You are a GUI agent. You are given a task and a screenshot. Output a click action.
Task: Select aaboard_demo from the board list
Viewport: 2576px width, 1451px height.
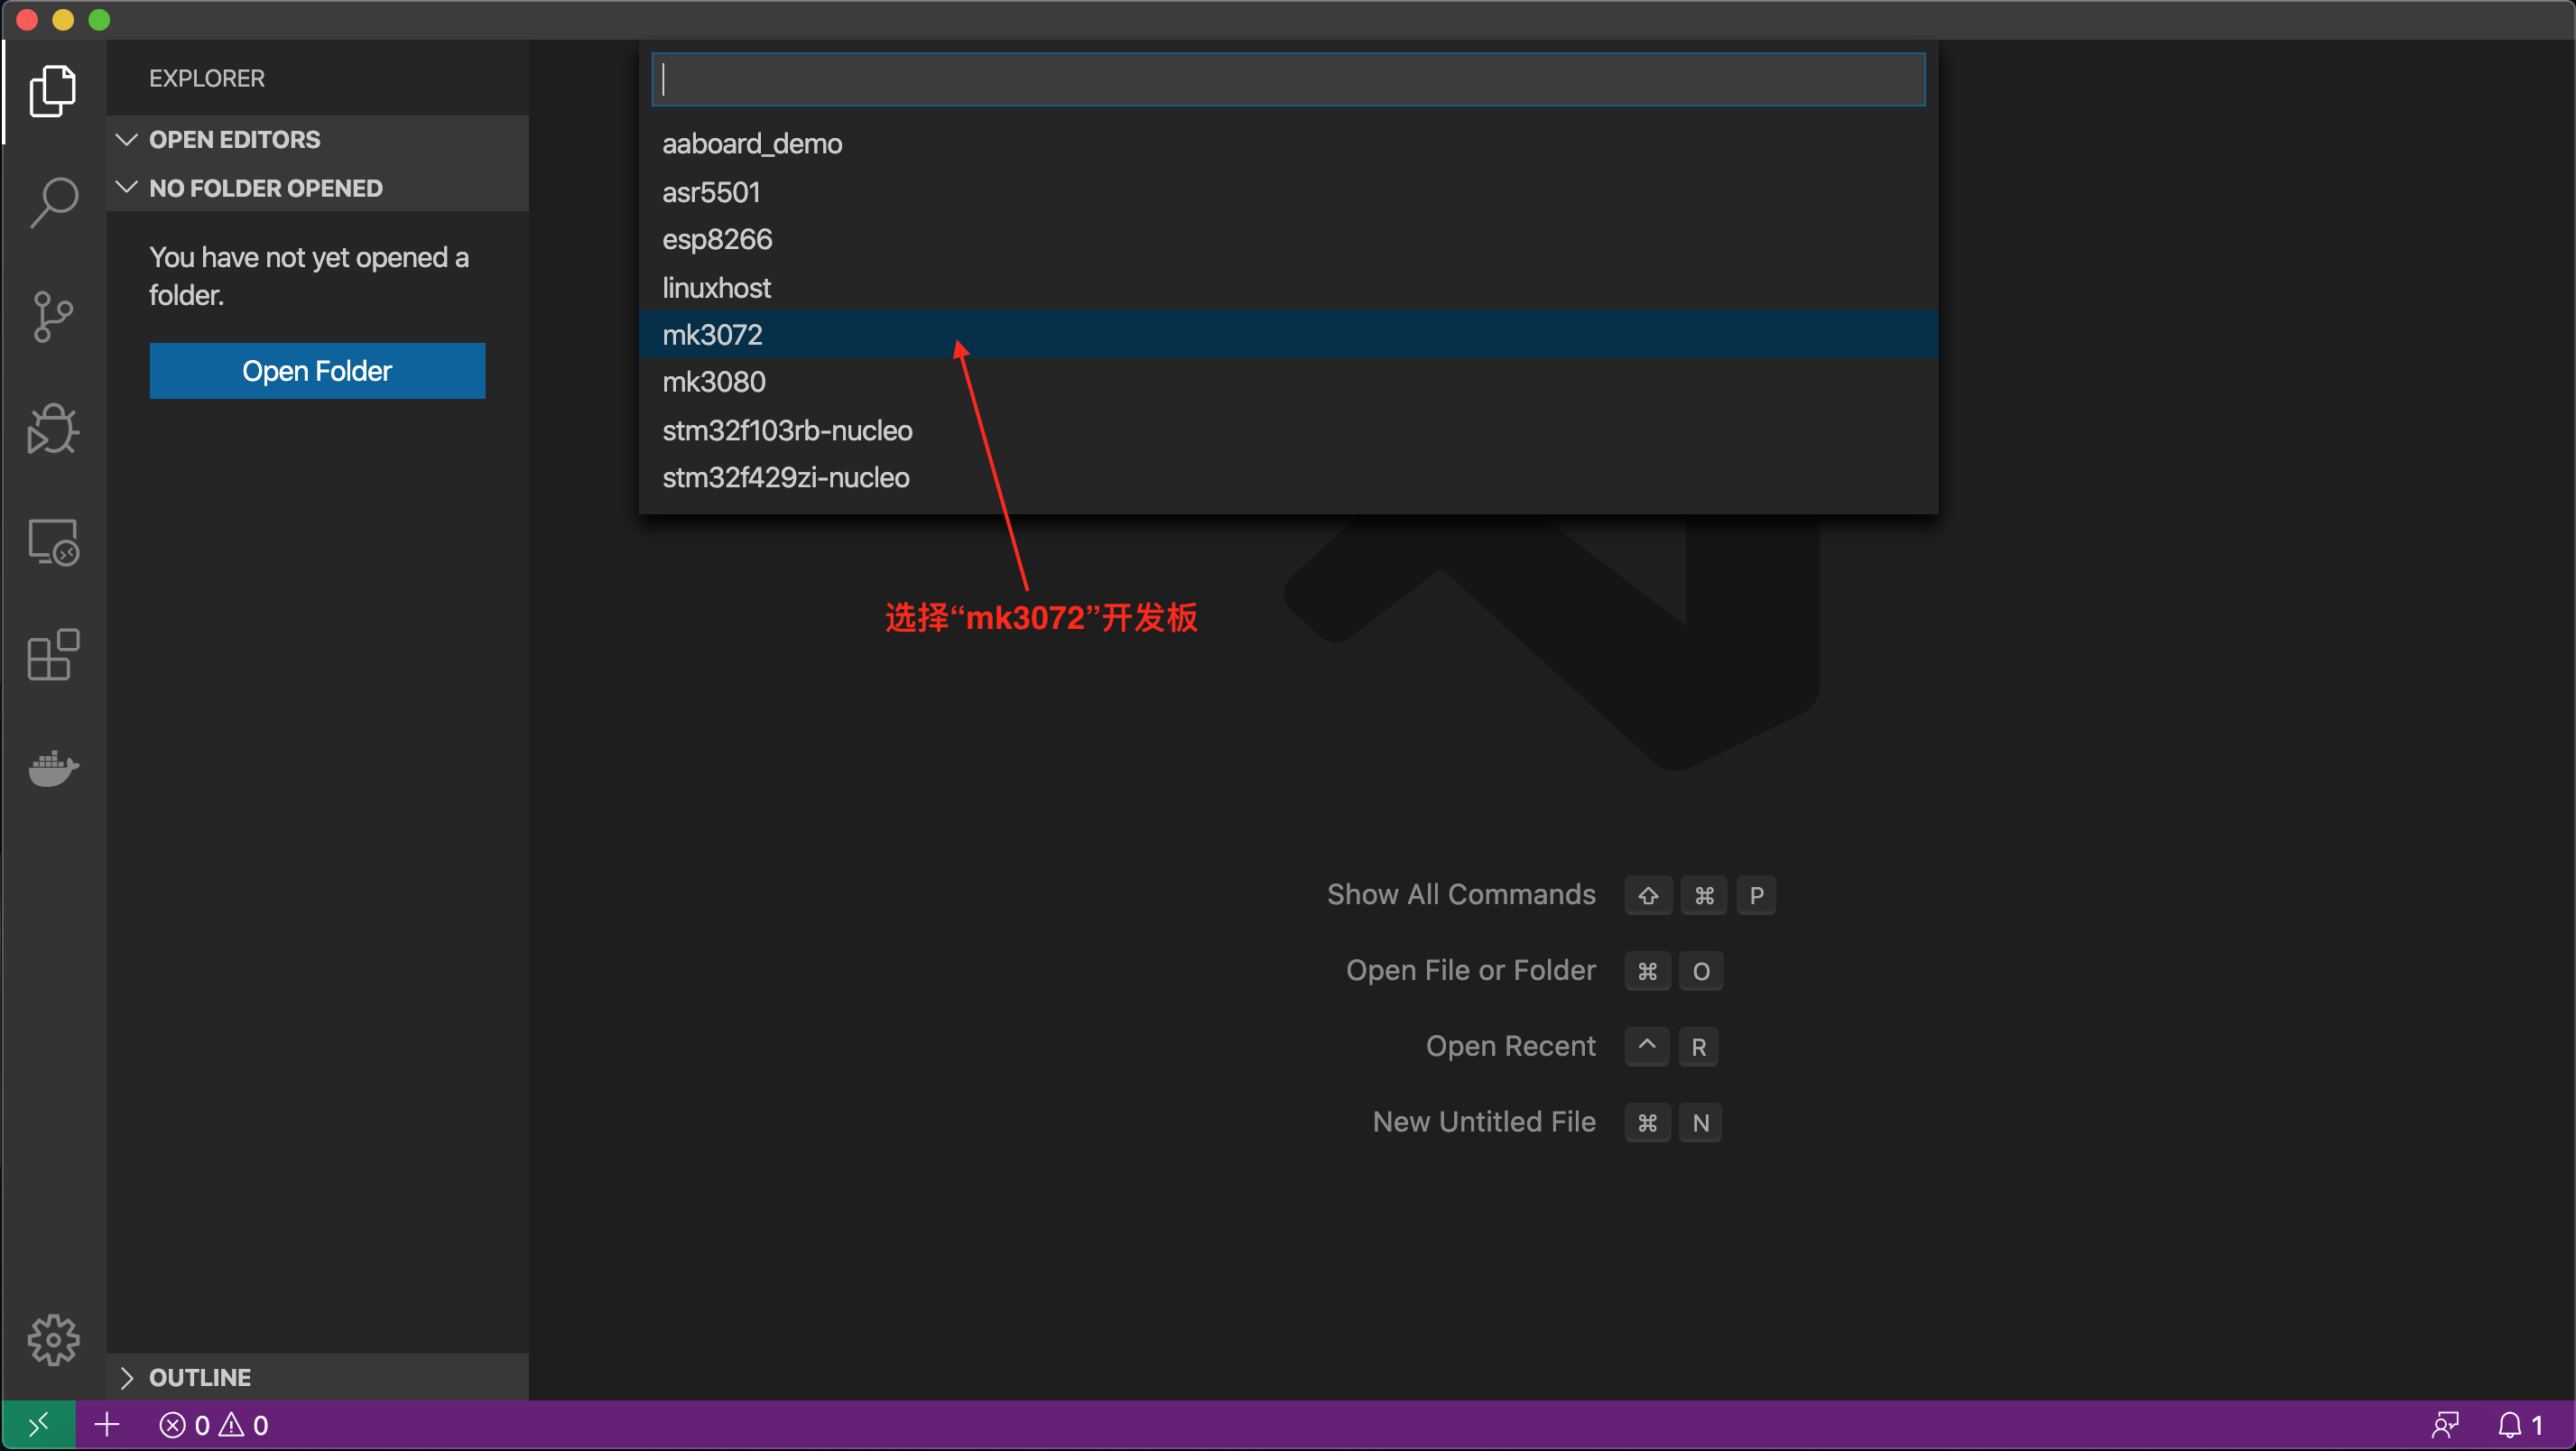pos(1288,144)
